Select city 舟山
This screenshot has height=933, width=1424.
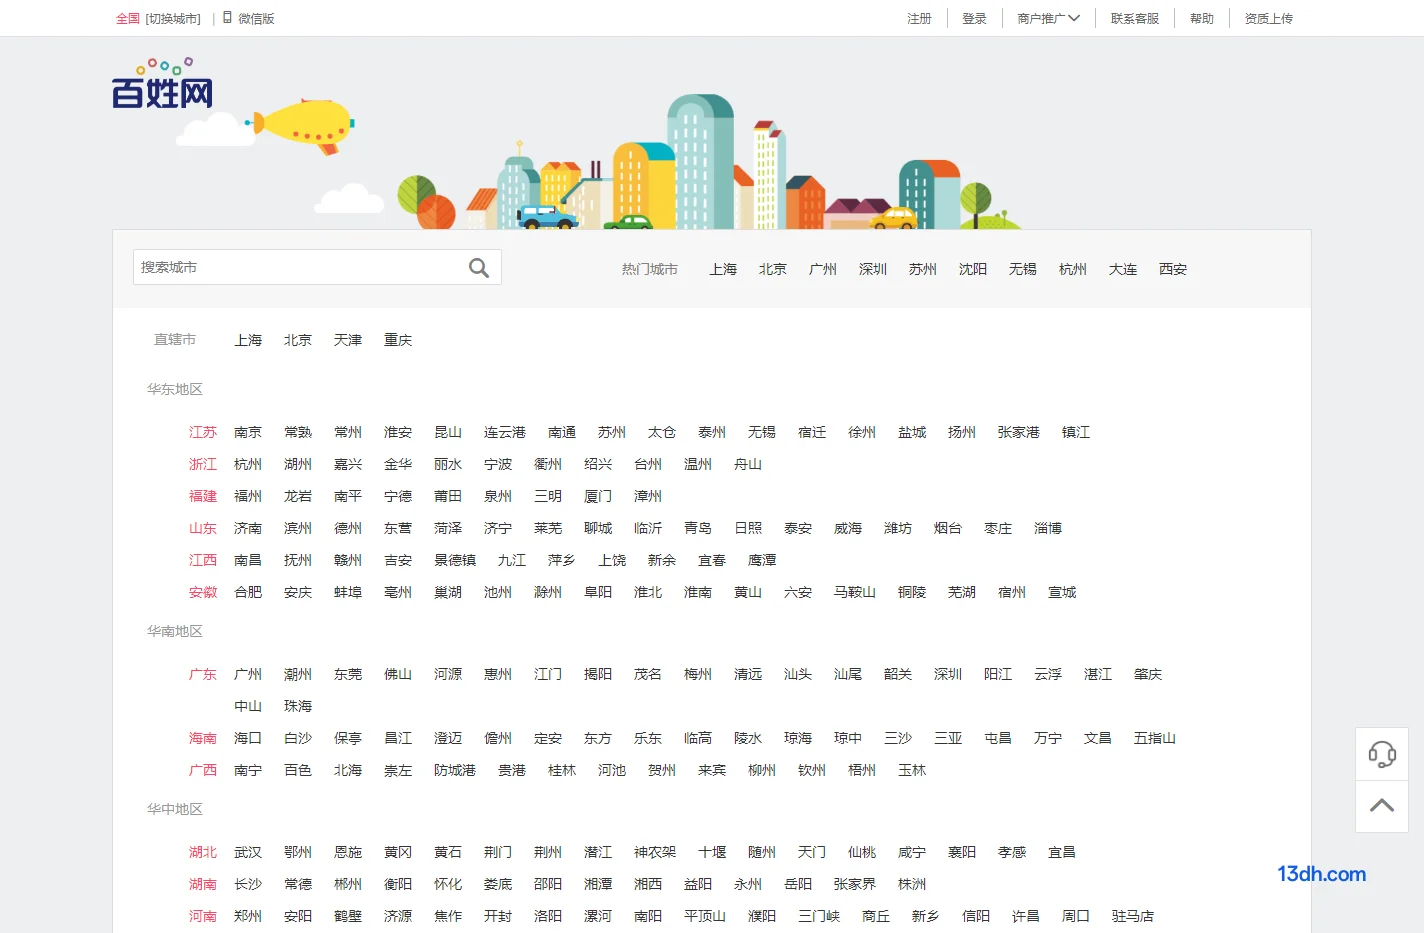(x=748, y=464)
